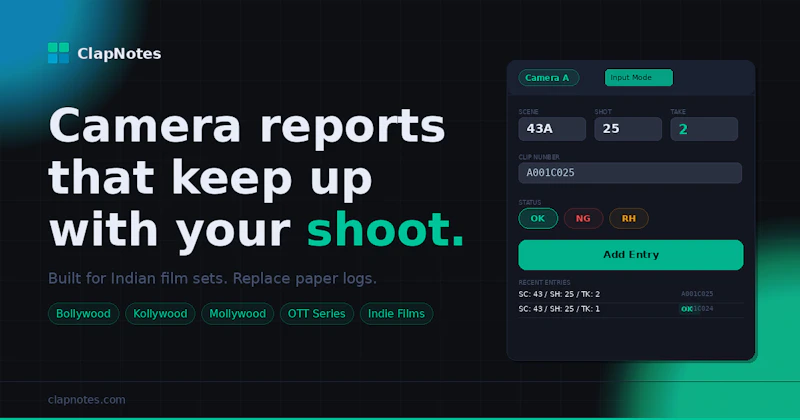Click the RECENT ENTRIES heading

(x=544, y=282)
